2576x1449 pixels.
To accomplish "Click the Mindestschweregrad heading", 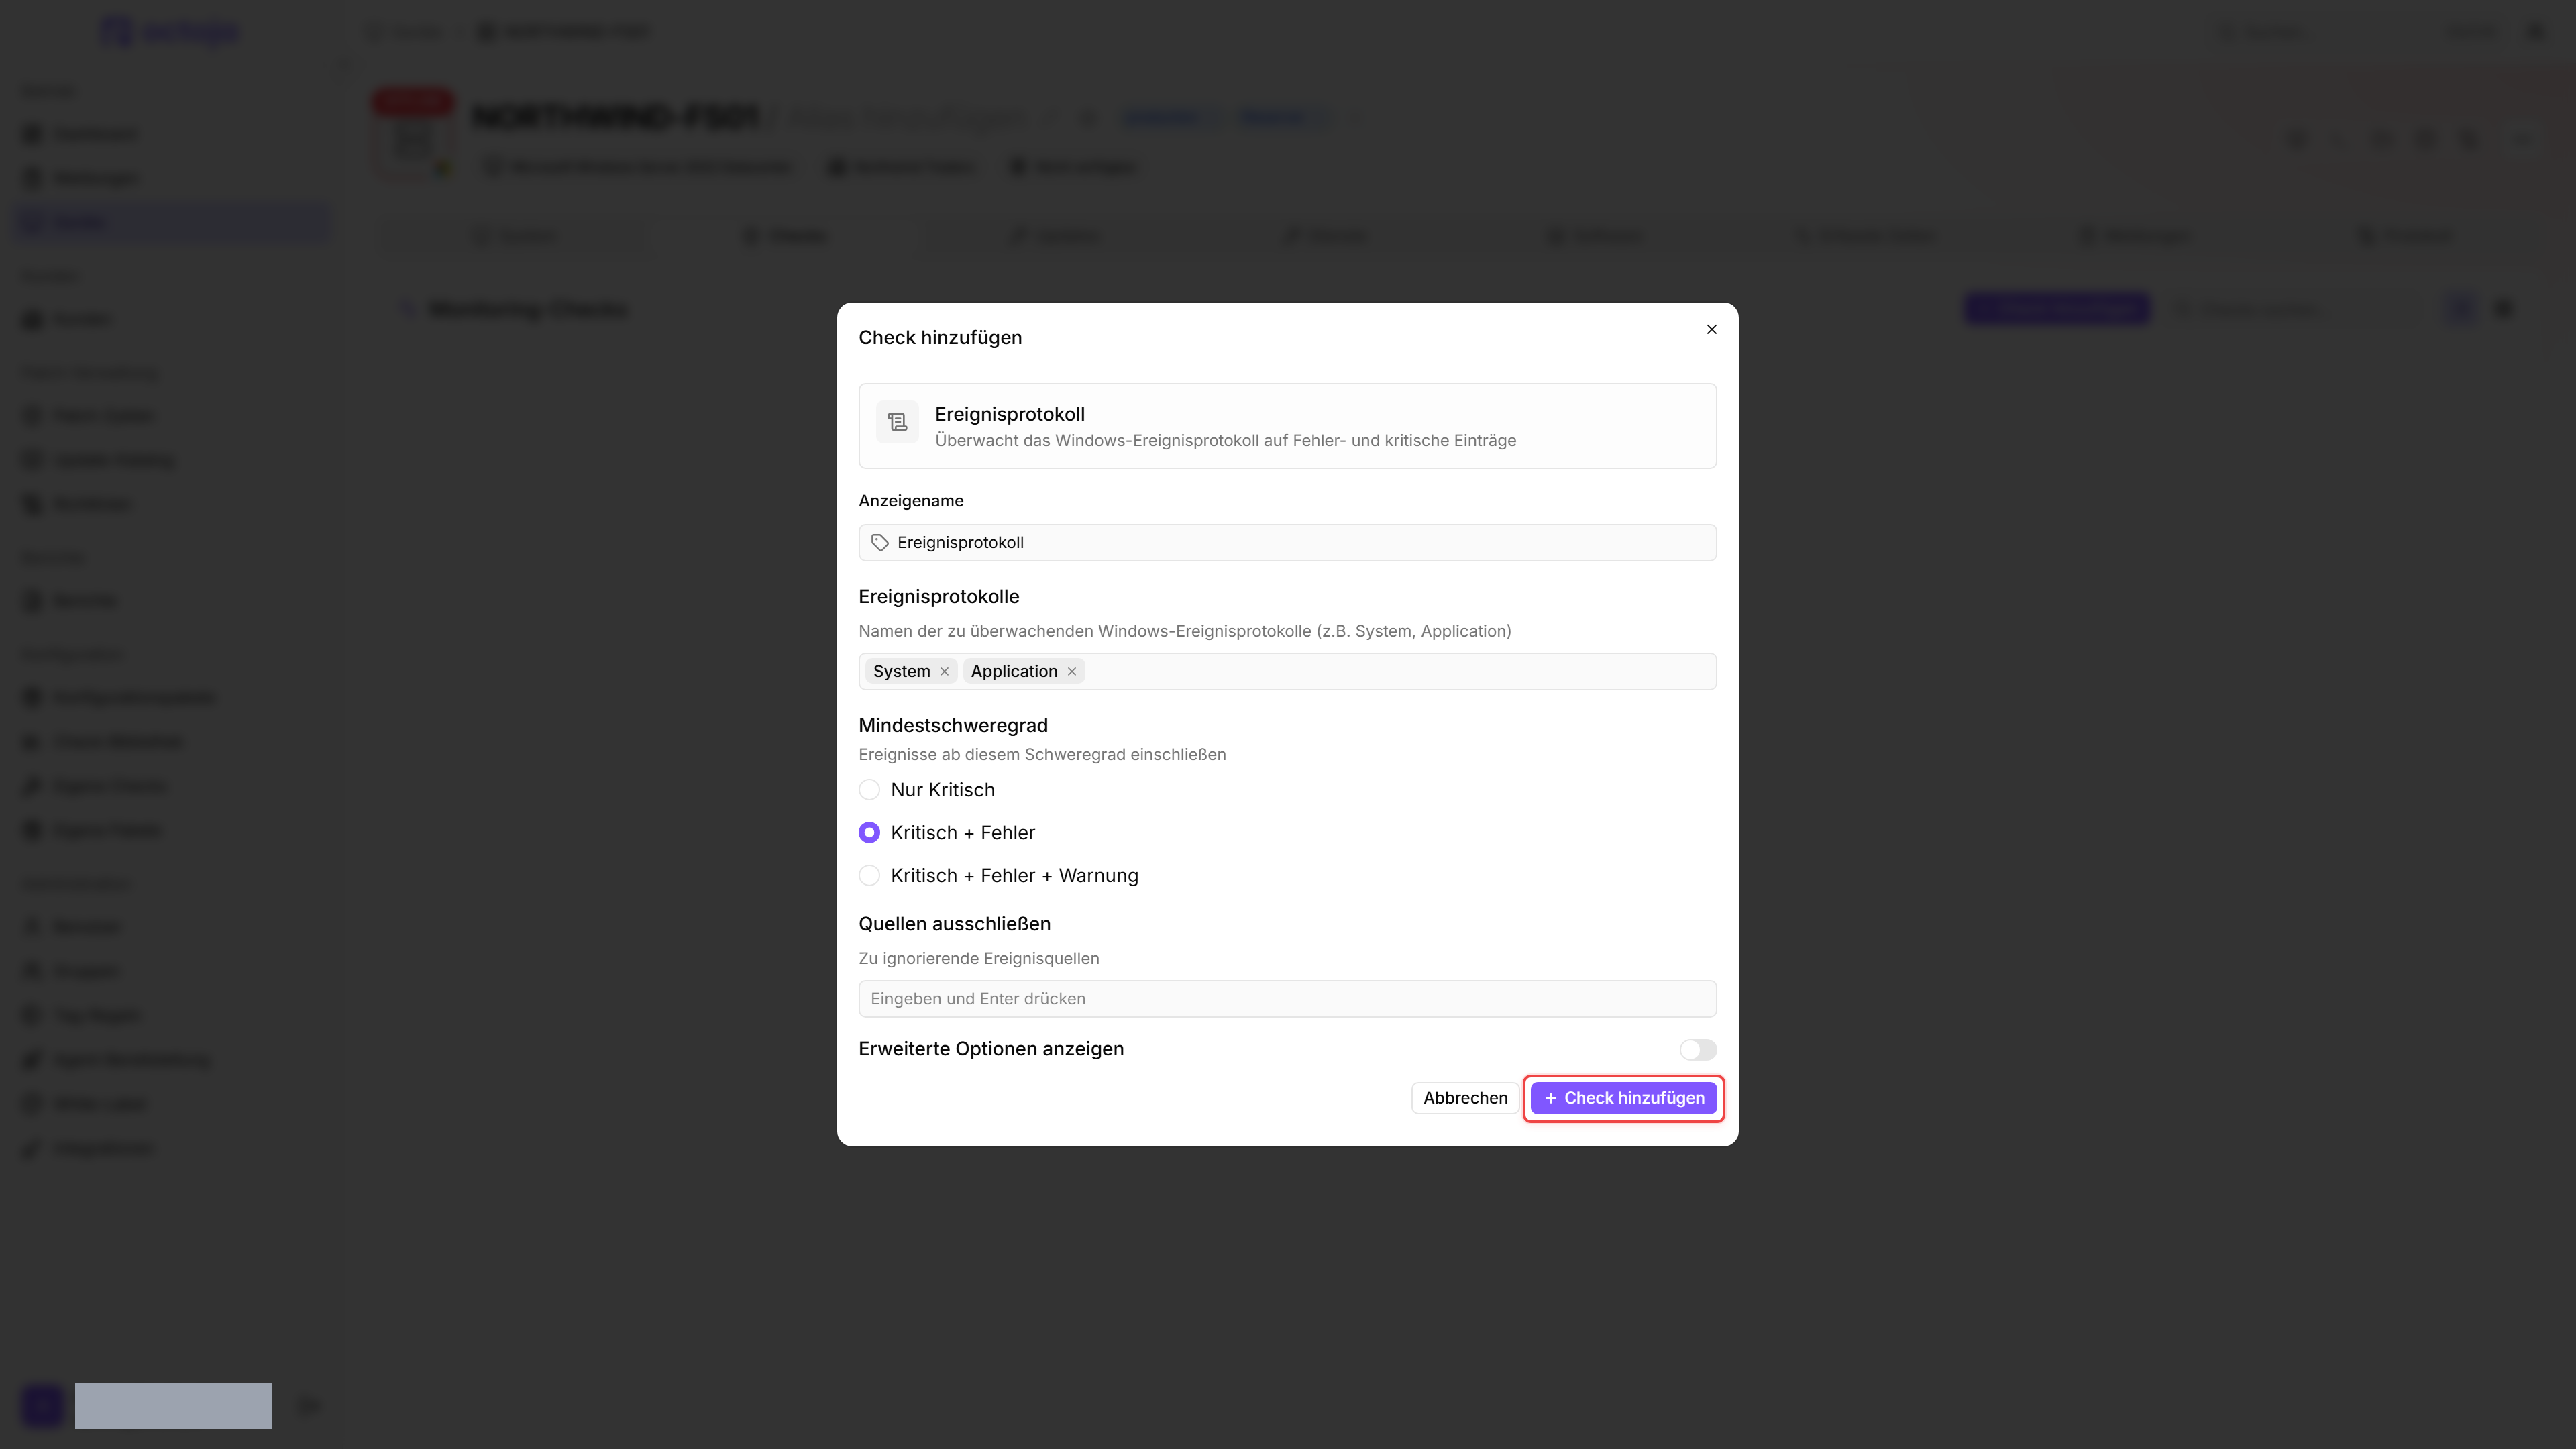I will 953,725.
